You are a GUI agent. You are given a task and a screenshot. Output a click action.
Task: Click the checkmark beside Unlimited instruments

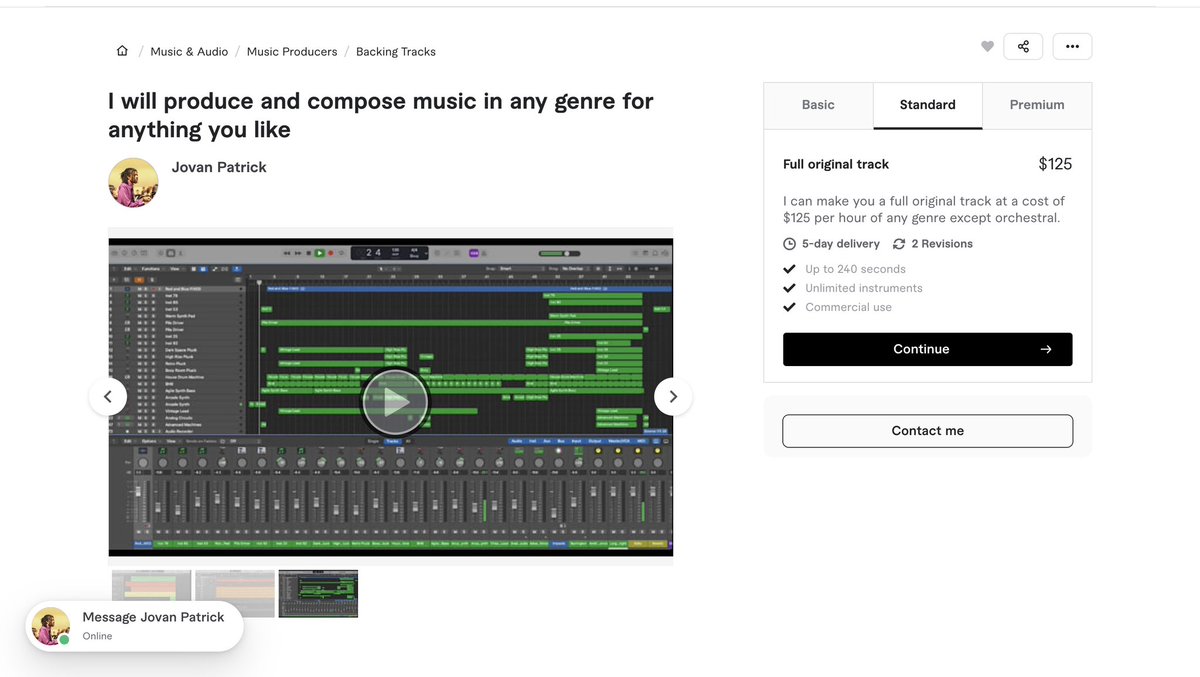(789, 288)
